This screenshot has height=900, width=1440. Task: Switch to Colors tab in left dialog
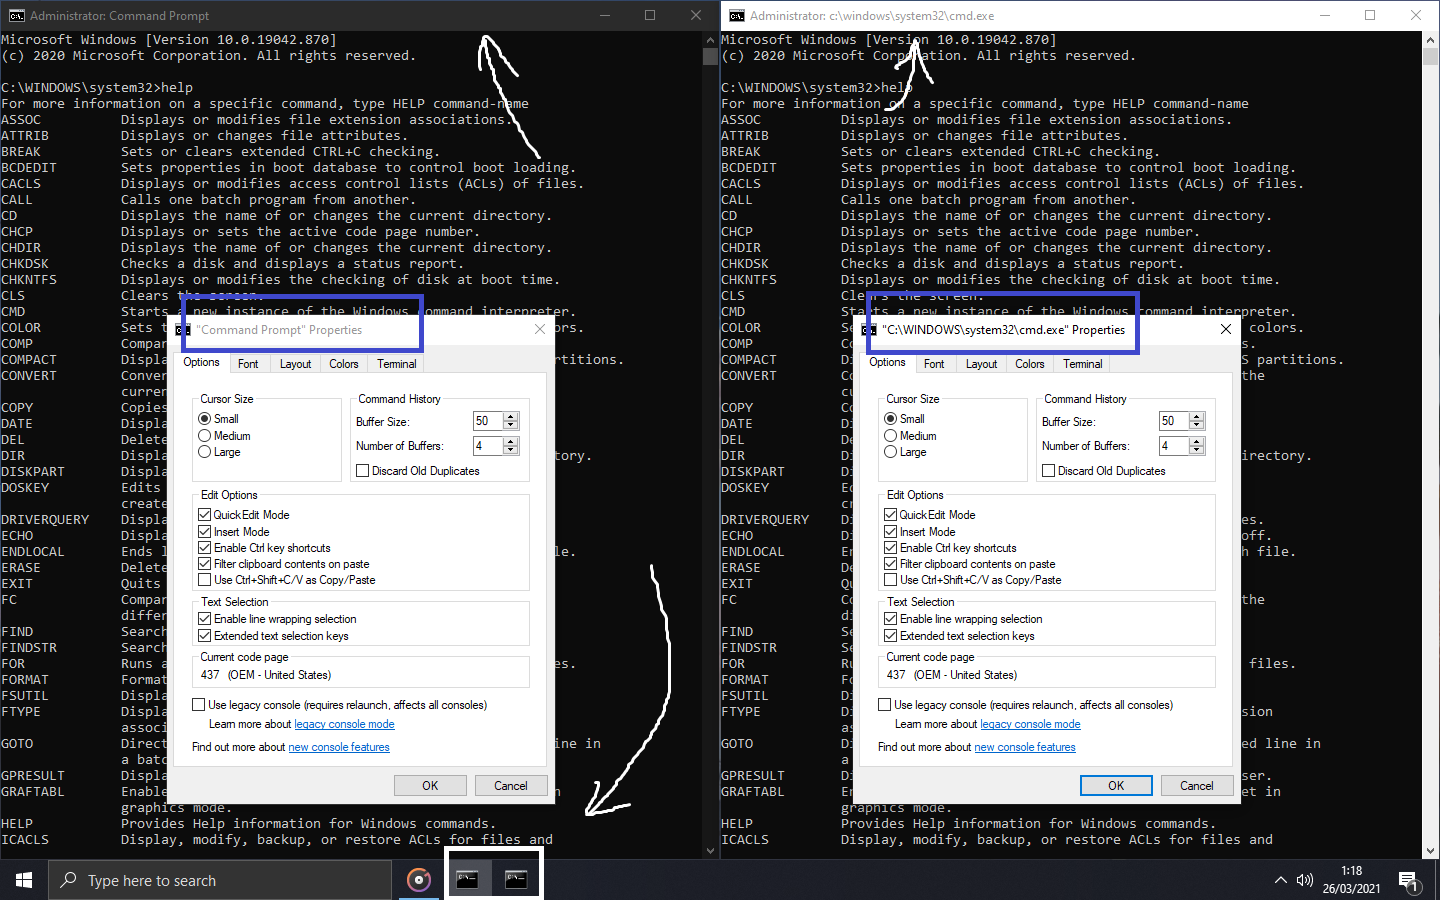click(x=344, y=364)
